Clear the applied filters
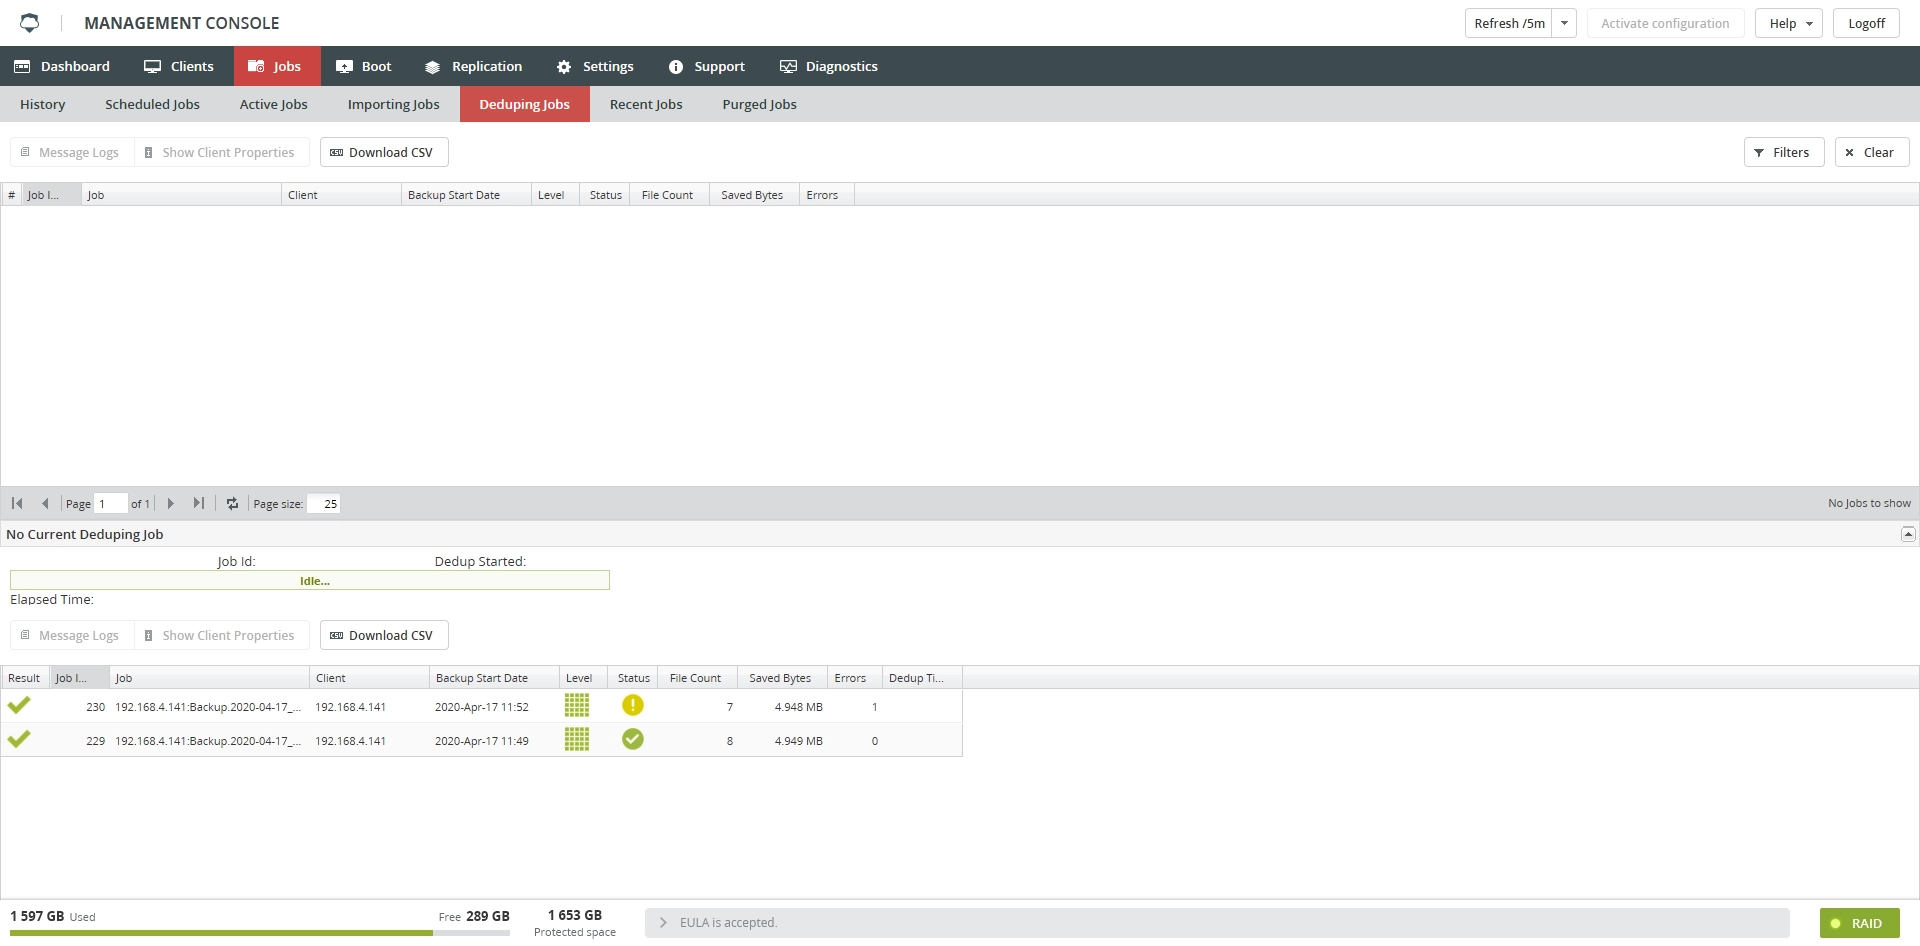Screen dimensions: 1920x946 click(1872, 152)
